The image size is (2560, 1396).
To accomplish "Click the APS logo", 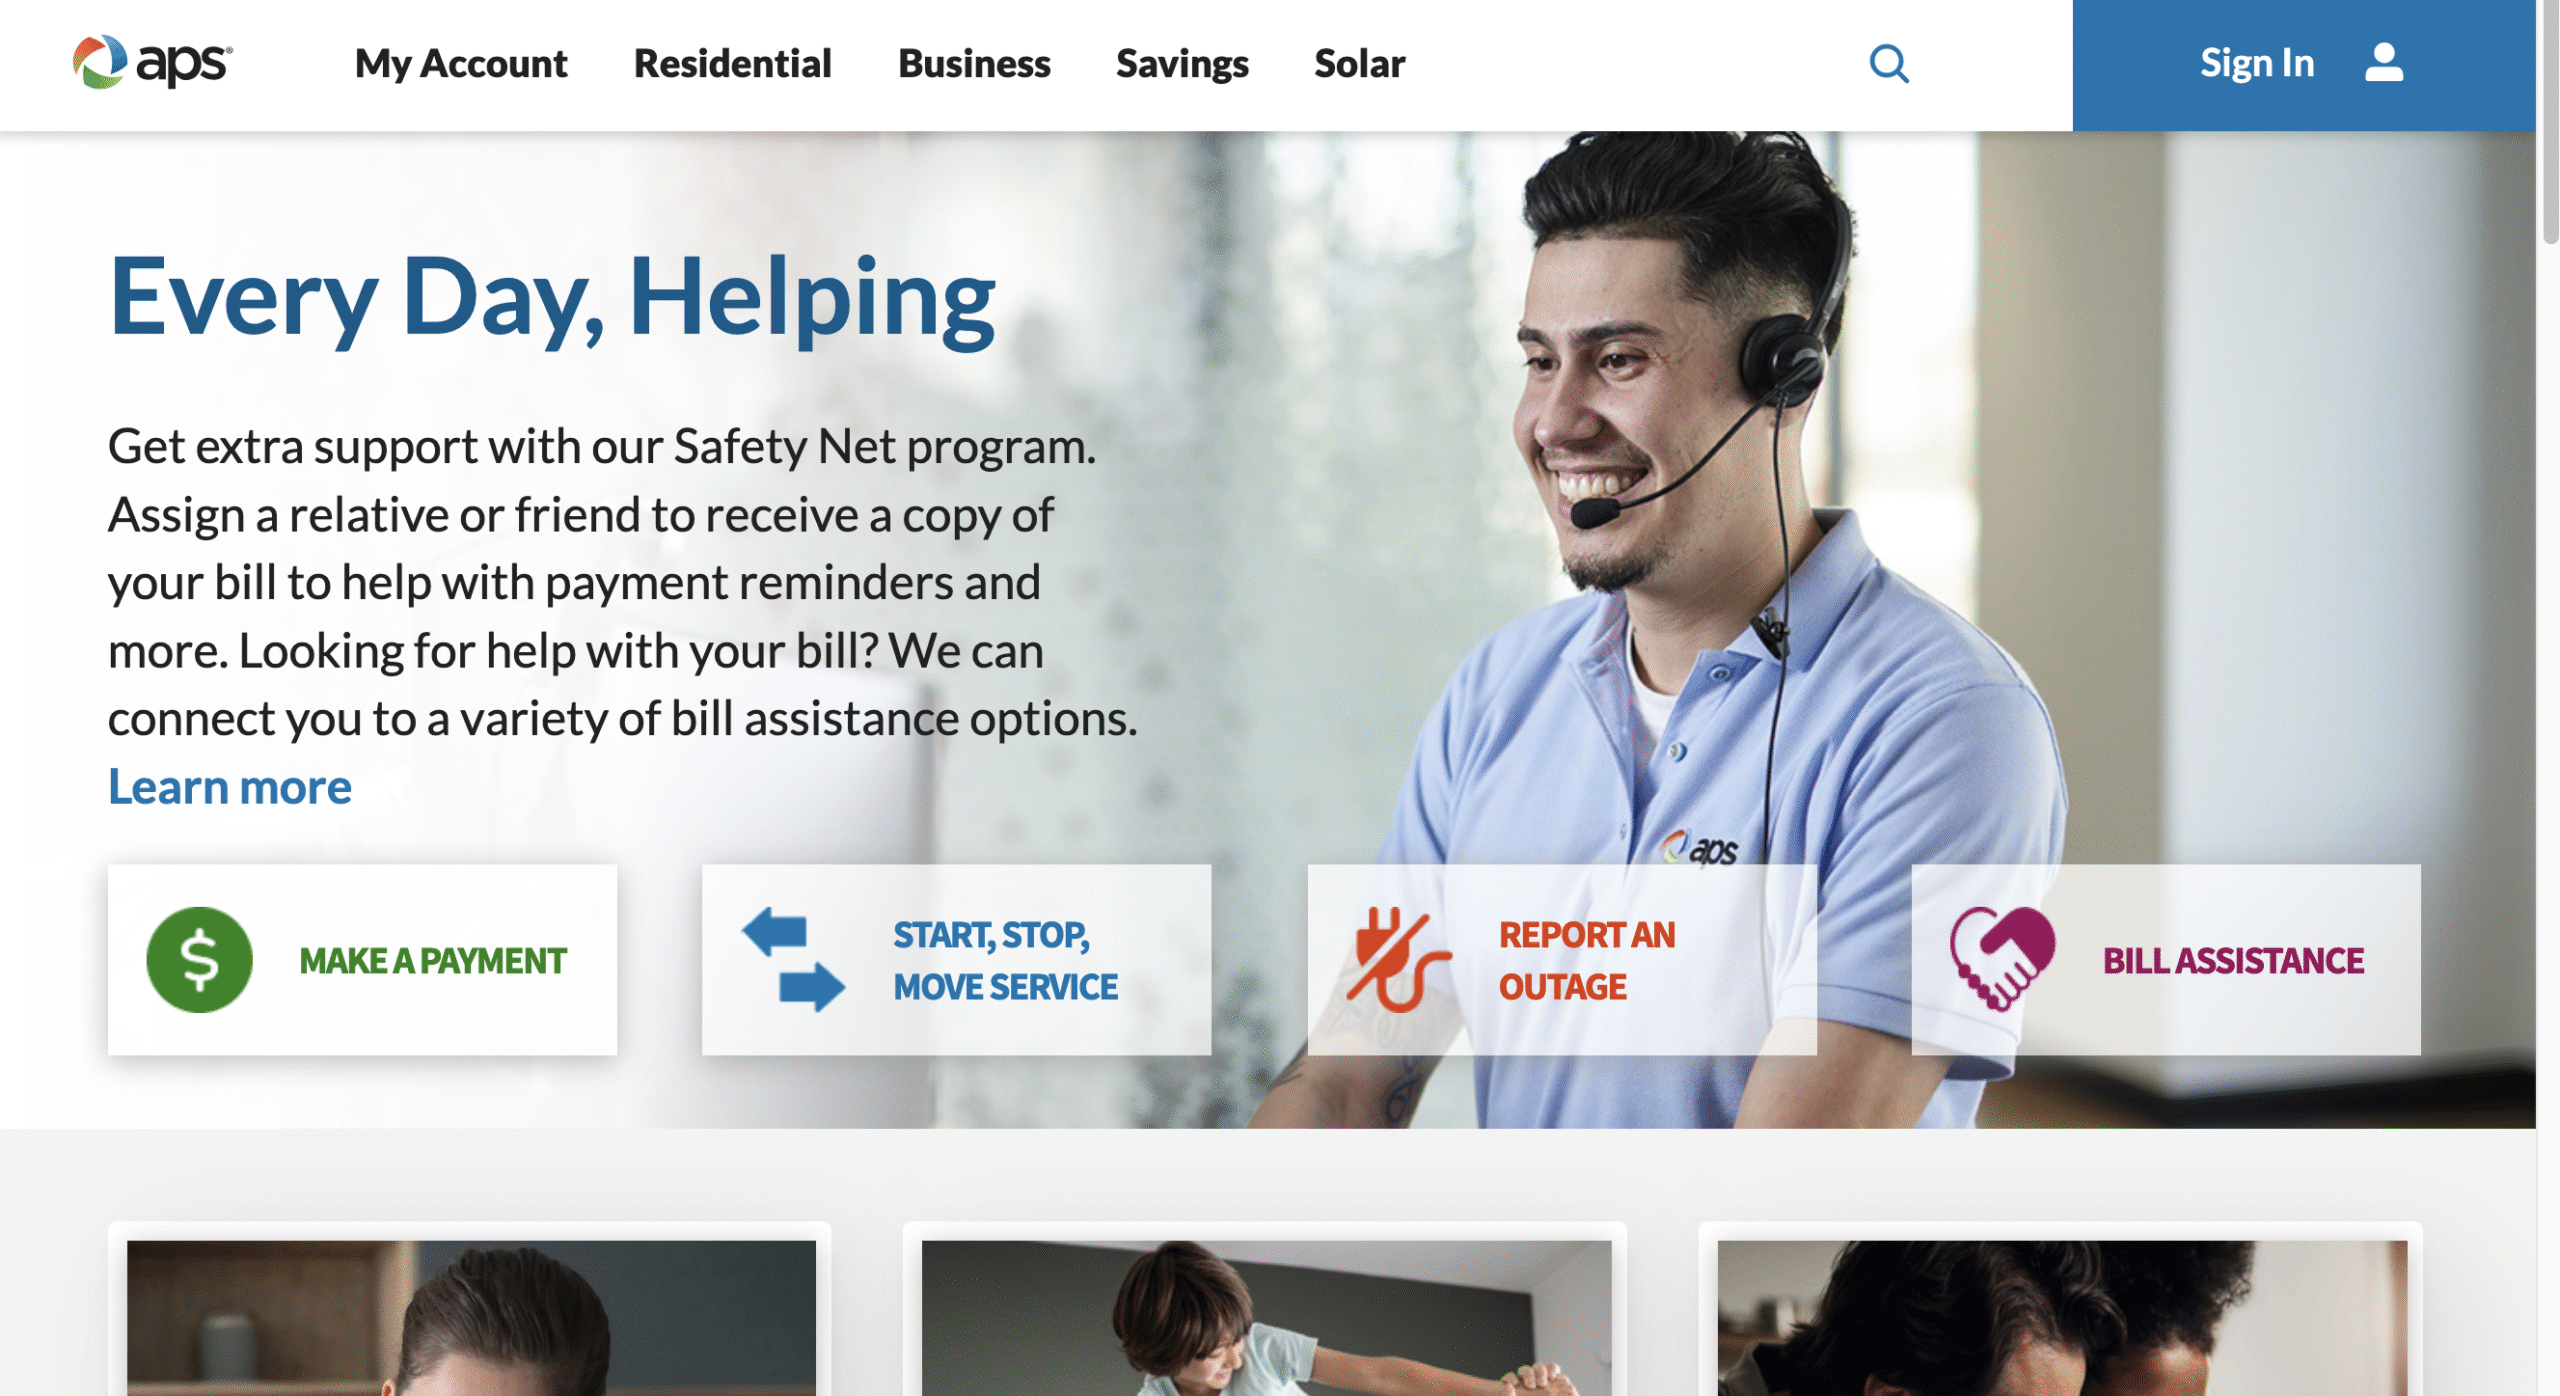I will point(152,62).
